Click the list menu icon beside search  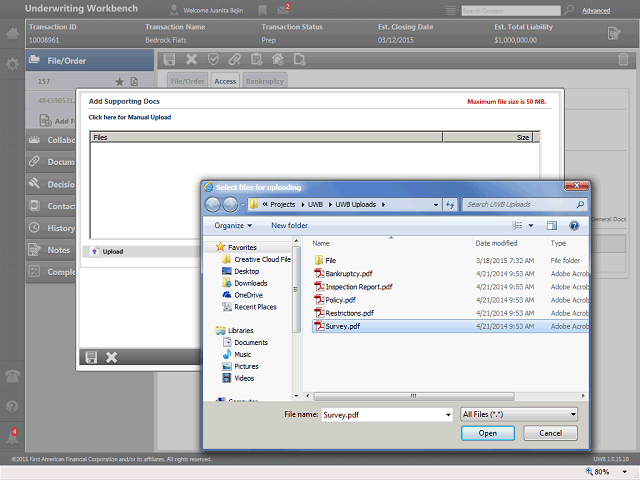[x=451, y=10]
